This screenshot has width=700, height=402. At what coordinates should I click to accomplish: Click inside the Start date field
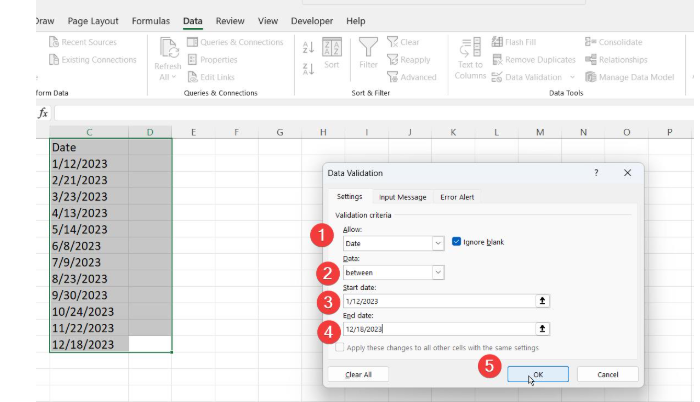point(439,301)
